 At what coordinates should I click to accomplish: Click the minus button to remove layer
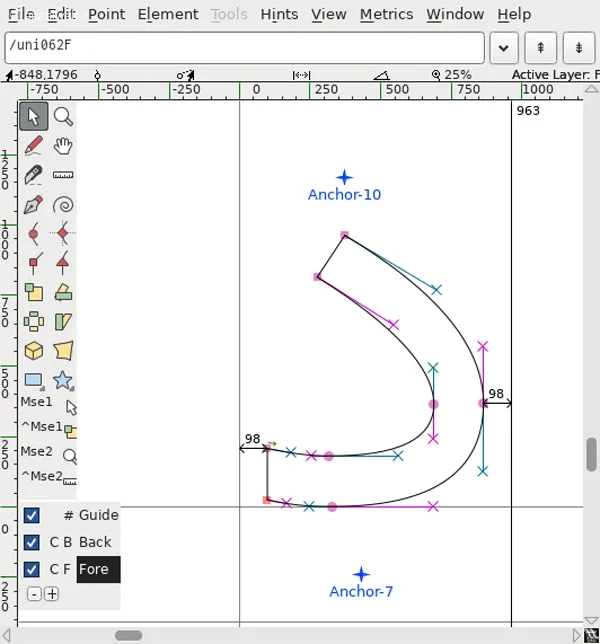pyautogui.click(x=34, y=593)
